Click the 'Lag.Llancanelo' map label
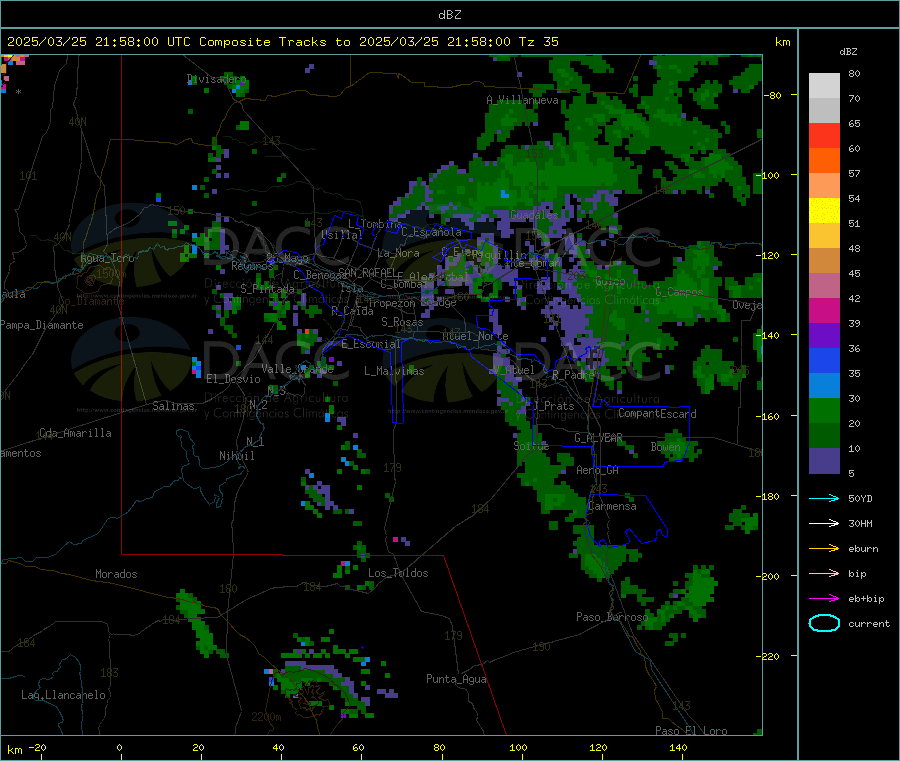The width and height of the screenshot is (900, 761). click(63, 696)
